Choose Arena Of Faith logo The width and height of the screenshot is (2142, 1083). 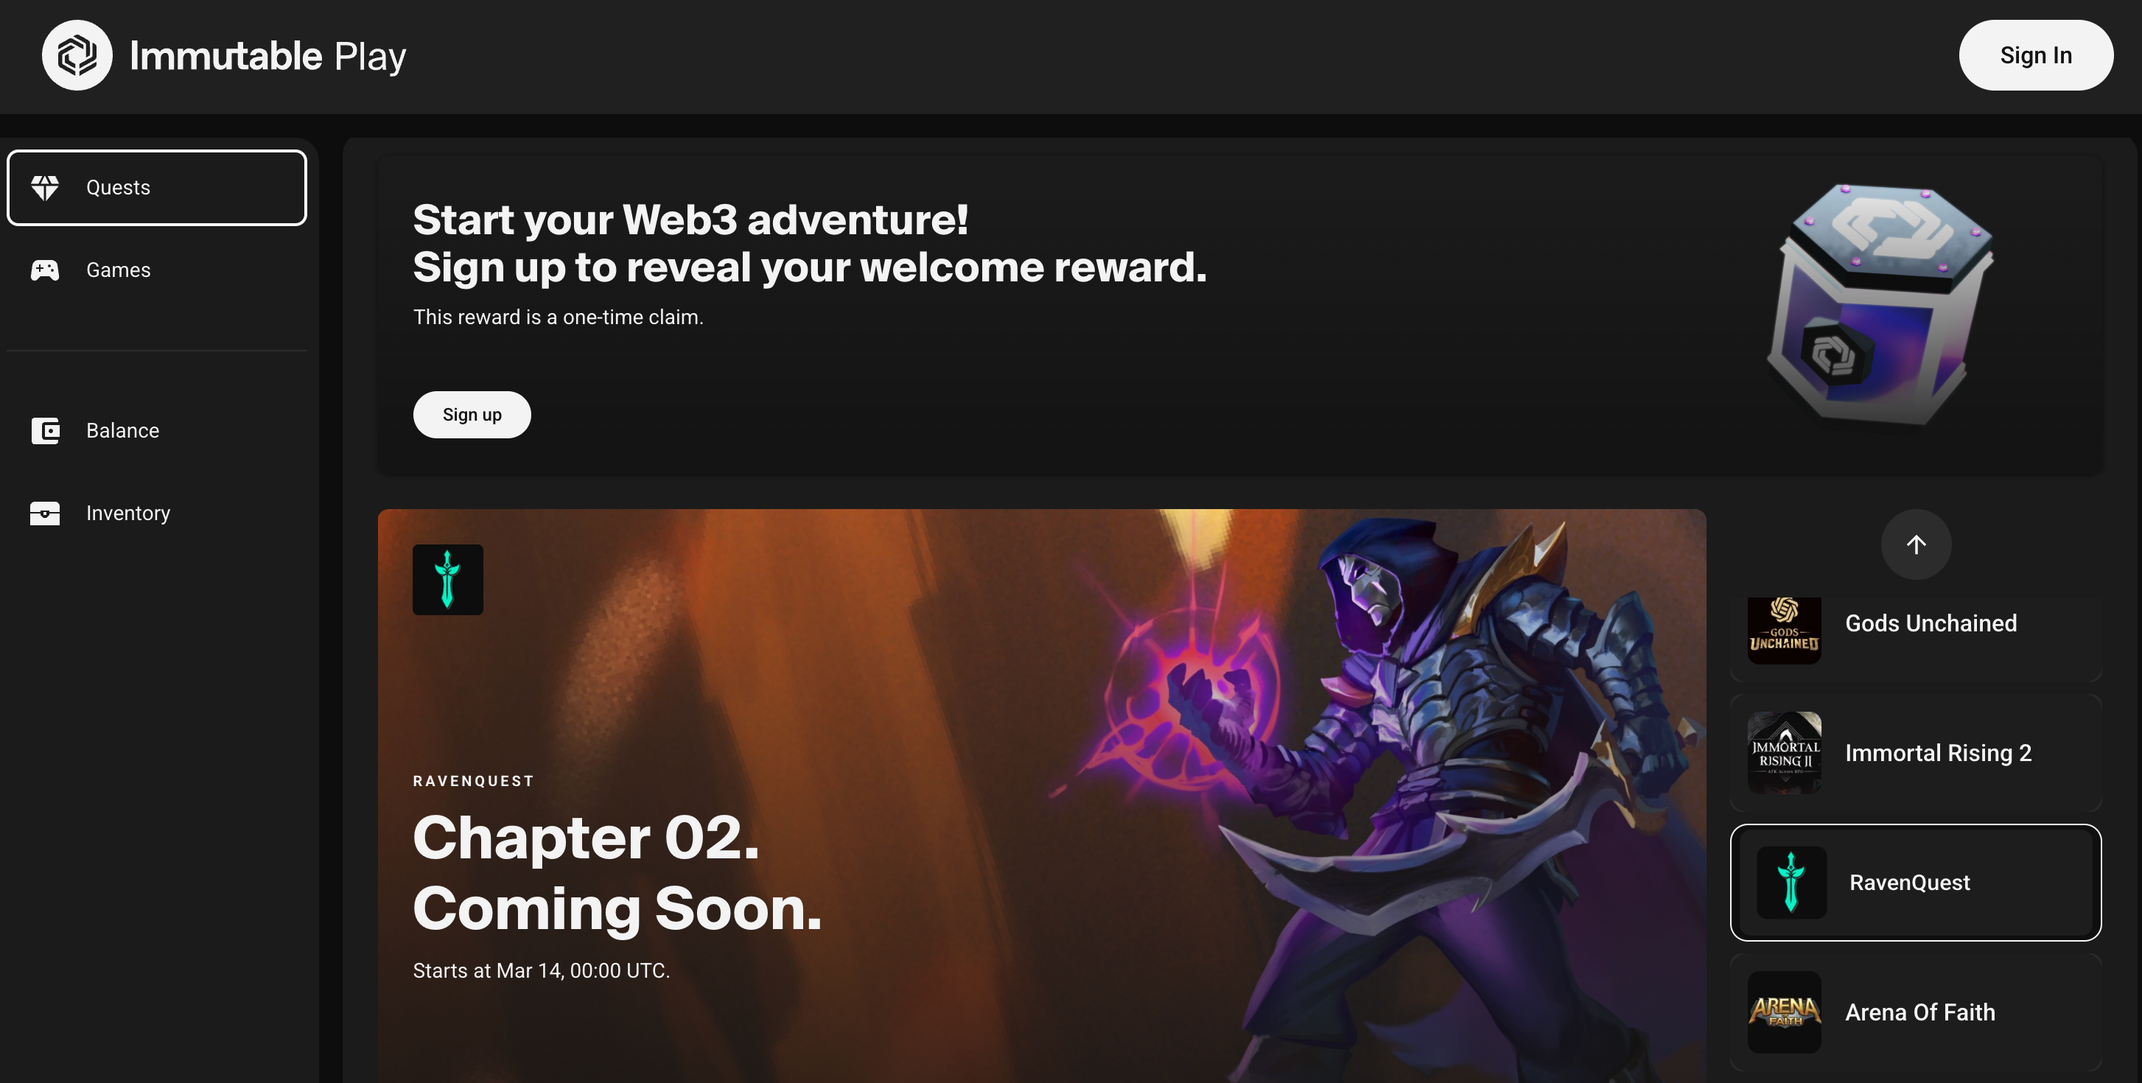click(1784, 1012)
